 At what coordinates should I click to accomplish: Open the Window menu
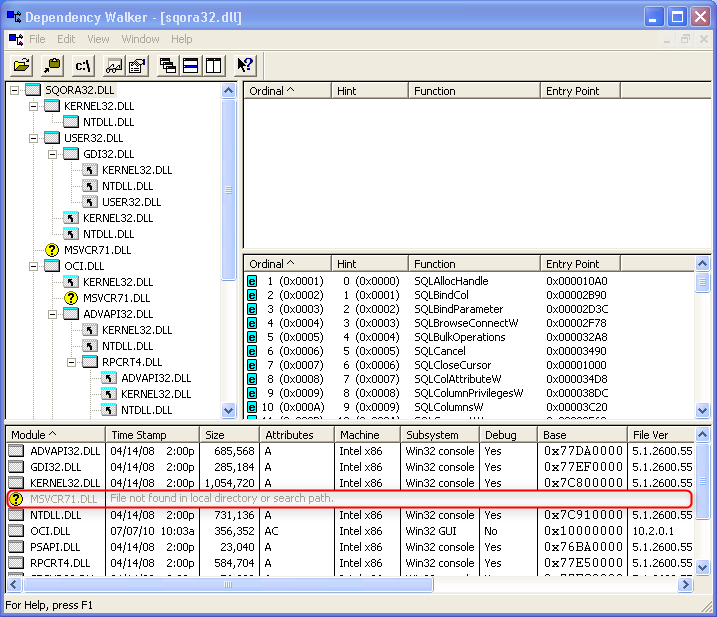tap(140, 39)
